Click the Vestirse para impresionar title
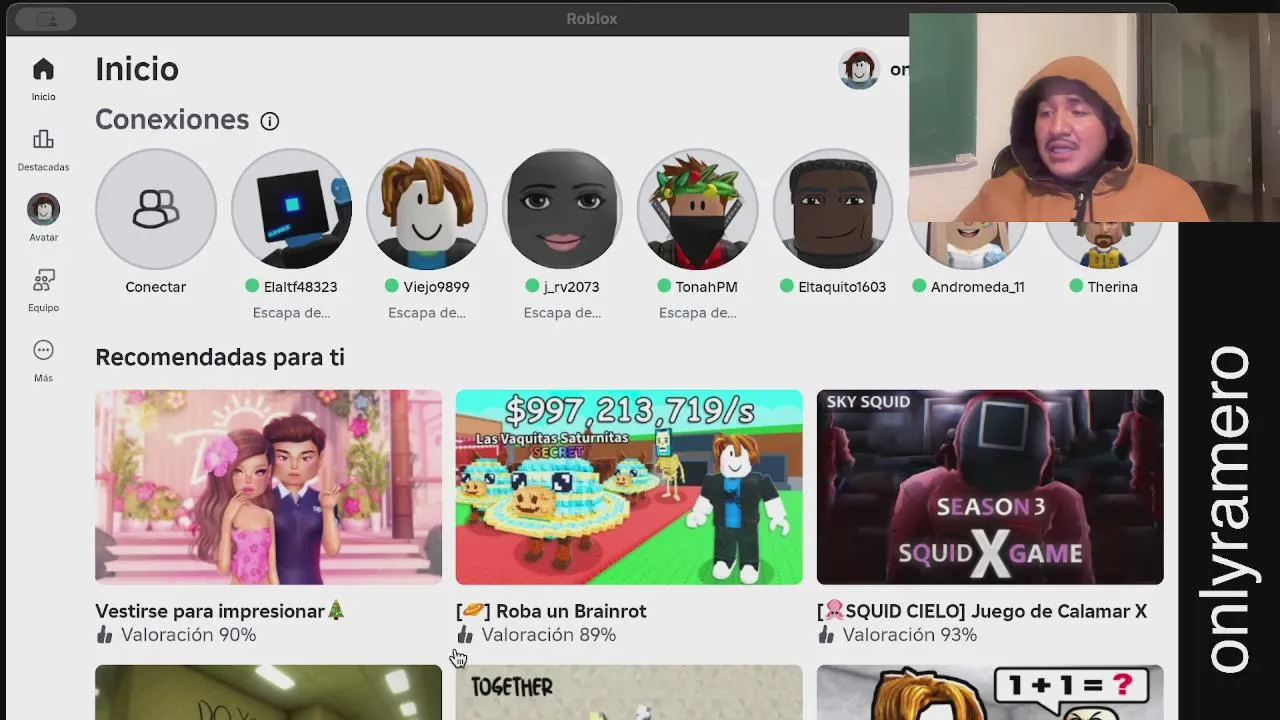1280x720 pixels. [x=220, y=611]
